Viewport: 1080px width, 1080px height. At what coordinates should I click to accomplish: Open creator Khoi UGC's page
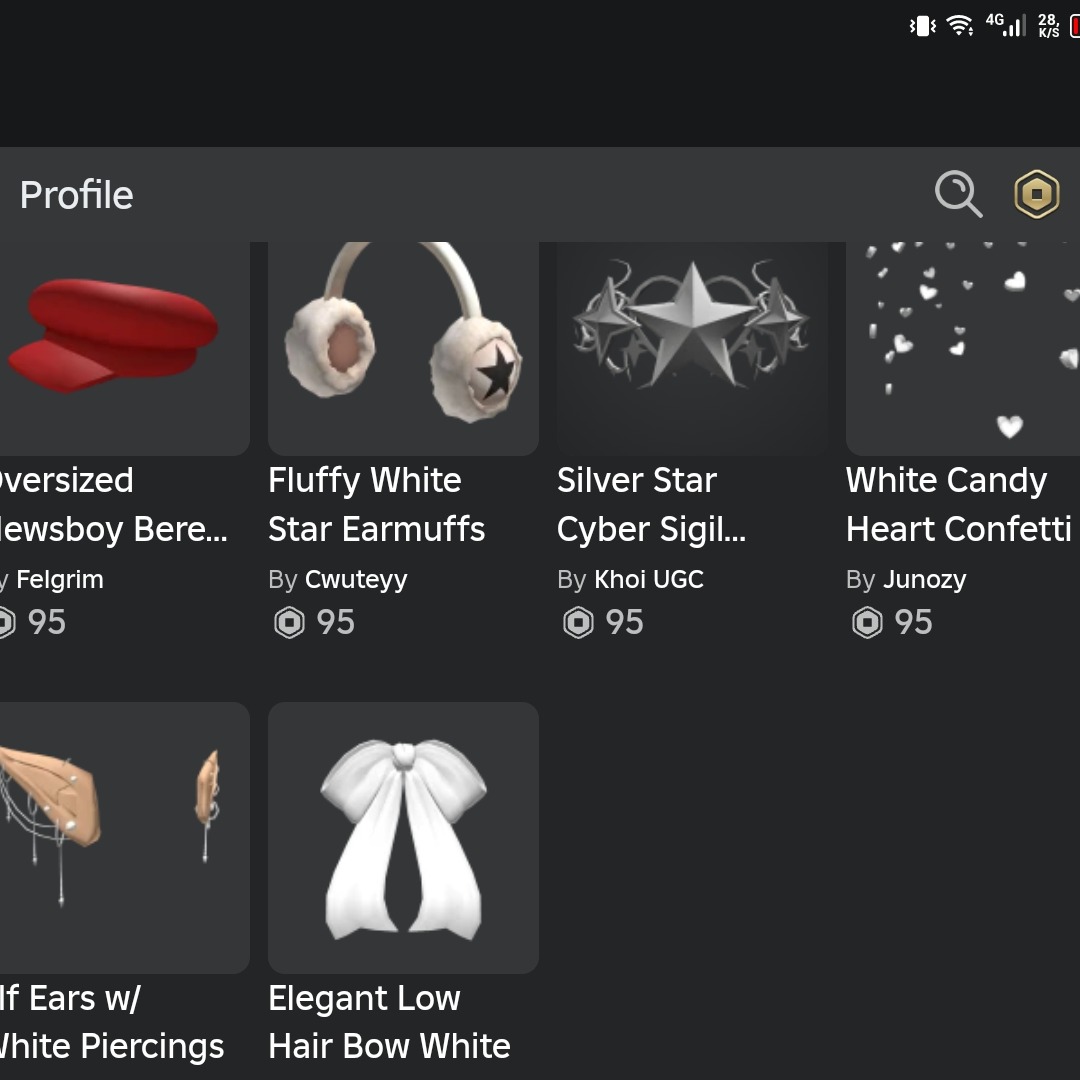pyautogui.click(x=649, y=580)
